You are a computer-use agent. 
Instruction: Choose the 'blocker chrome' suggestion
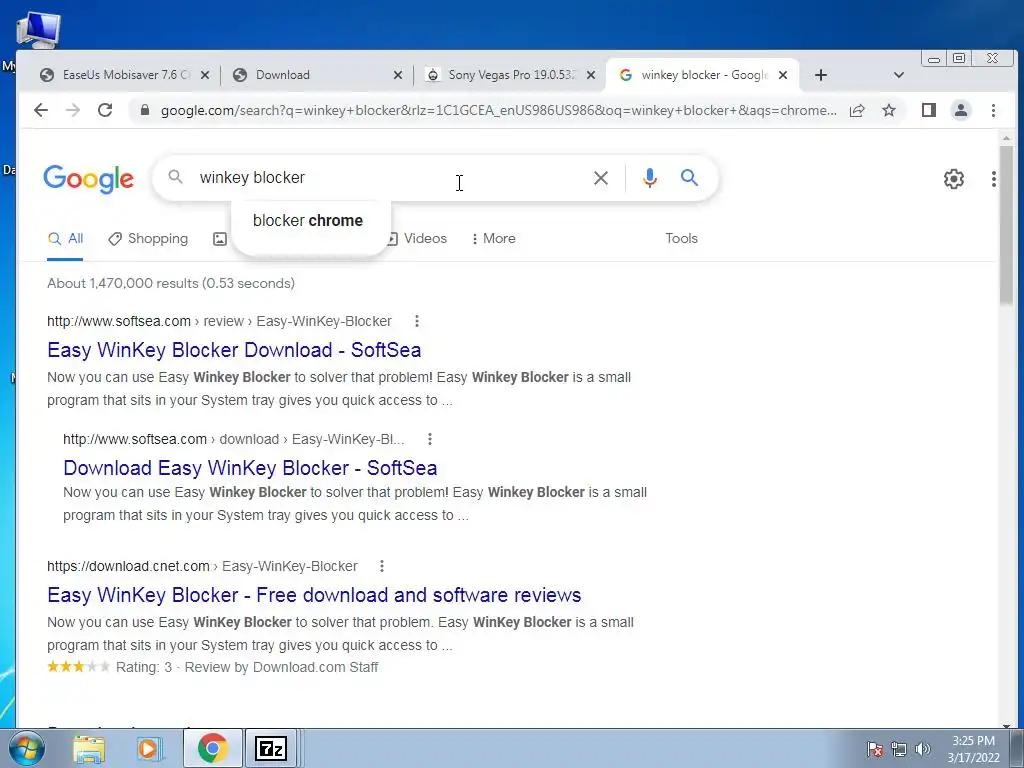(x=308, y=221)
